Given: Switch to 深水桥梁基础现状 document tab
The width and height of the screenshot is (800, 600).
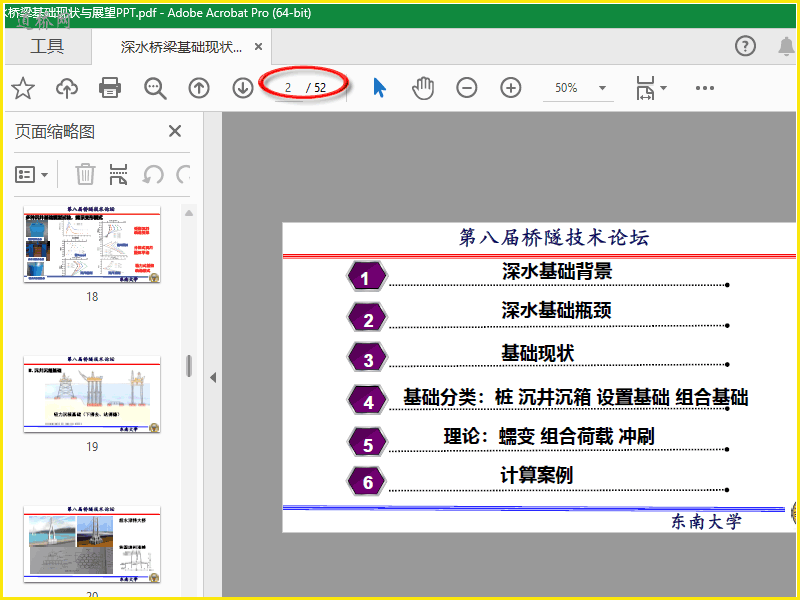Looking at the screenshot, I should pyautogui.click(x=181, y=47).
